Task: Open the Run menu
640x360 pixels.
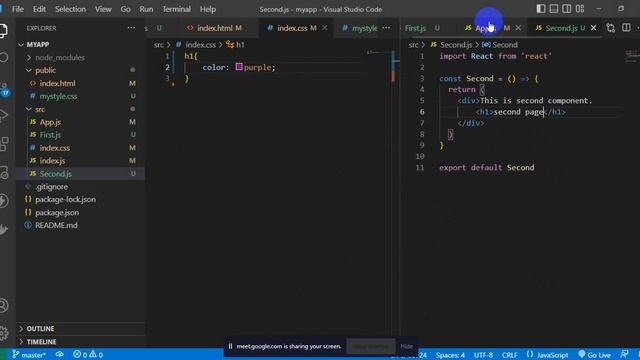Action: [x=146, y=9]
